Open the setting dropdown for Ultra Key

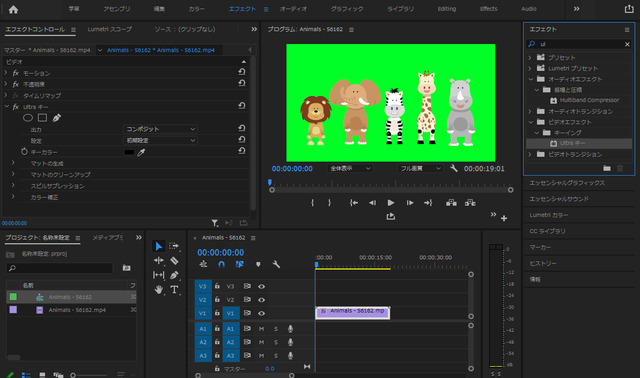point(160,140)
